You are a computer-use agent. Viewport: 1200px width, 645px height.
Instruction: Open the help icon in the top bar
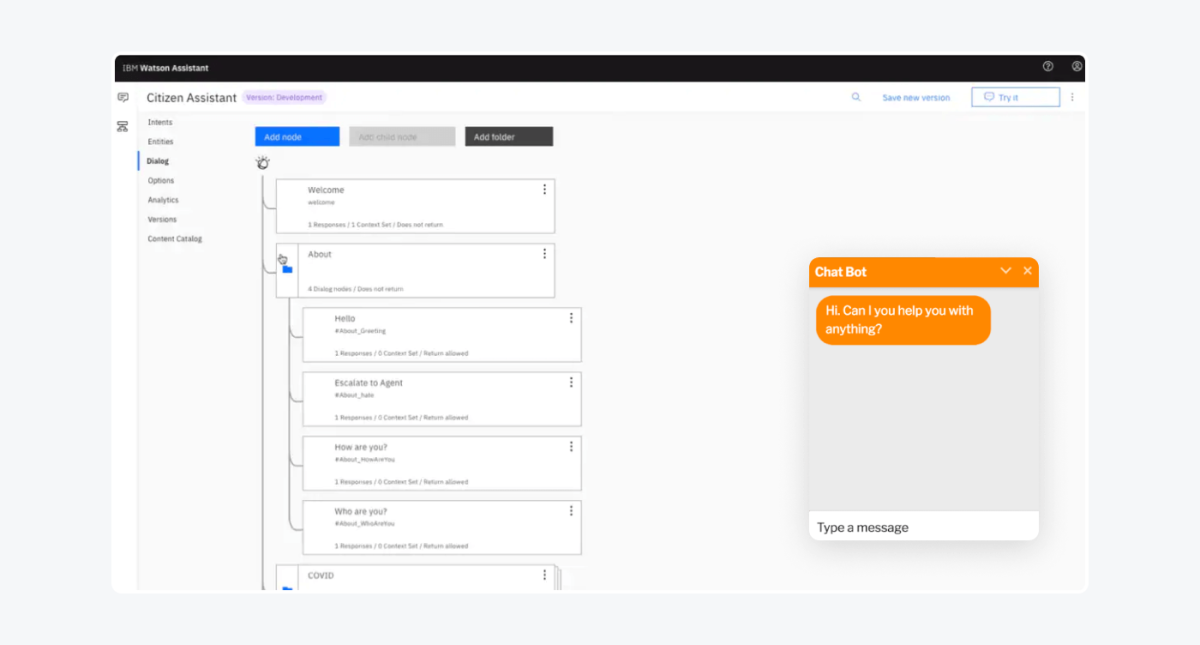[1047, 67]
